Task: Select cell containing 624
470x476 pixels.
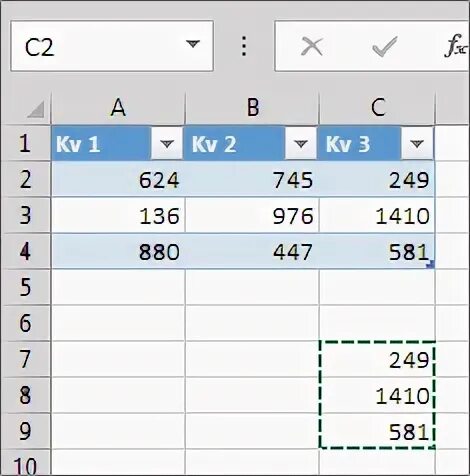Action: coord(118,179)
